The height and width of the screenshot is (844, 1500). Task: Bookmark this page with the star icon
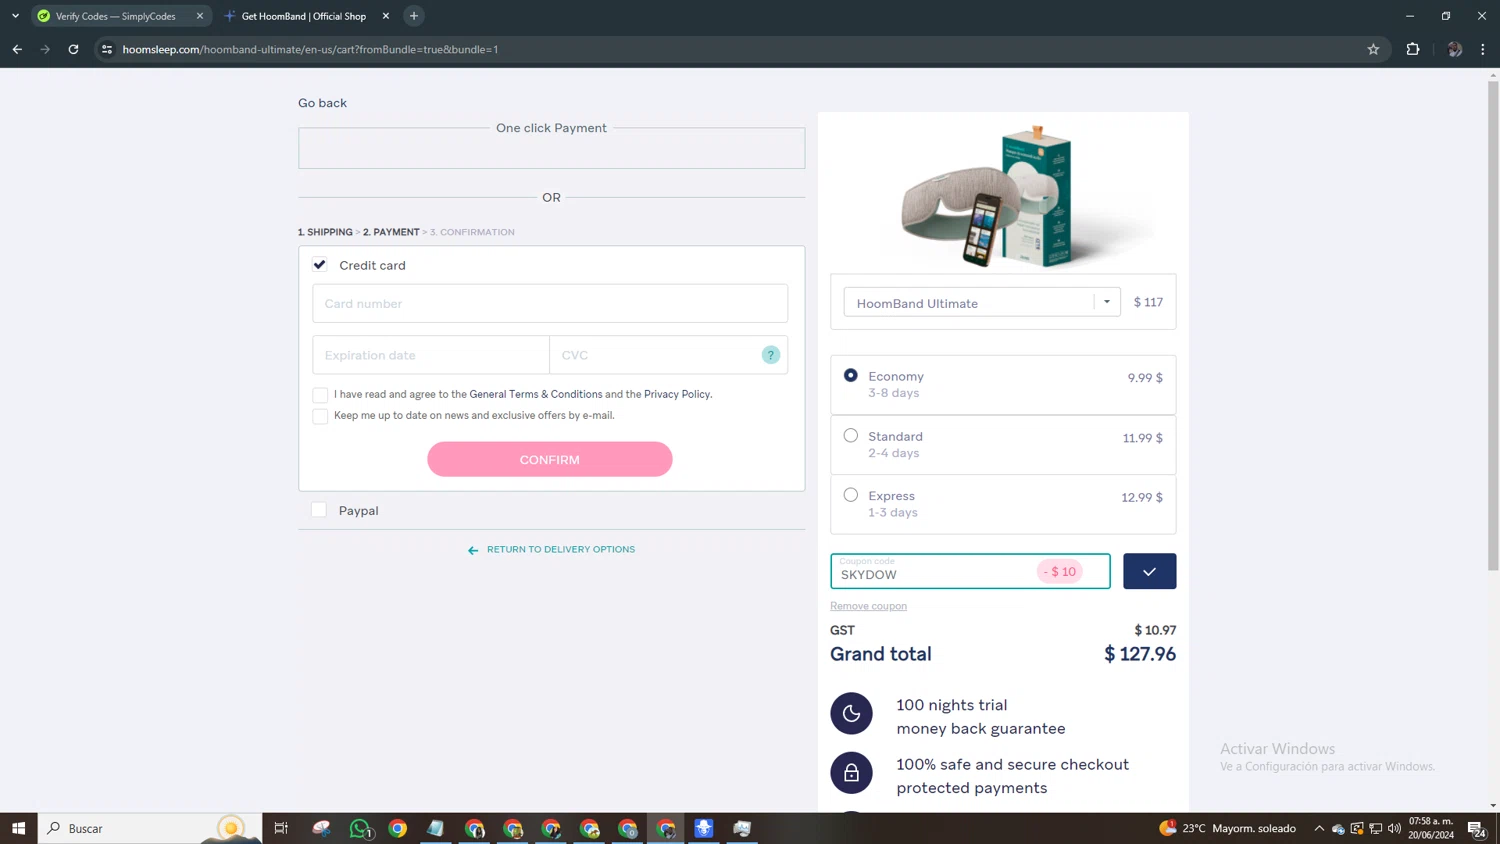[x=1373, y=49]
